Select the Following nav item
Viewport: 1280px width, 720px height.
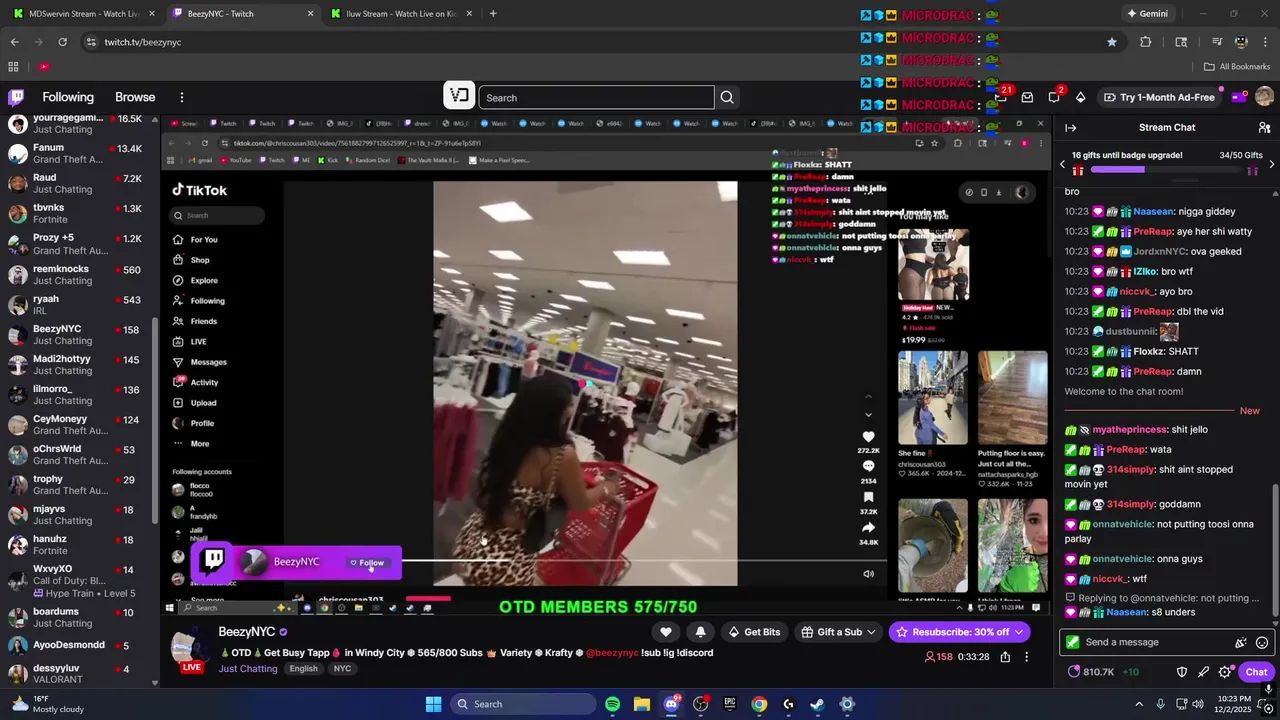(x=68, y=97)
